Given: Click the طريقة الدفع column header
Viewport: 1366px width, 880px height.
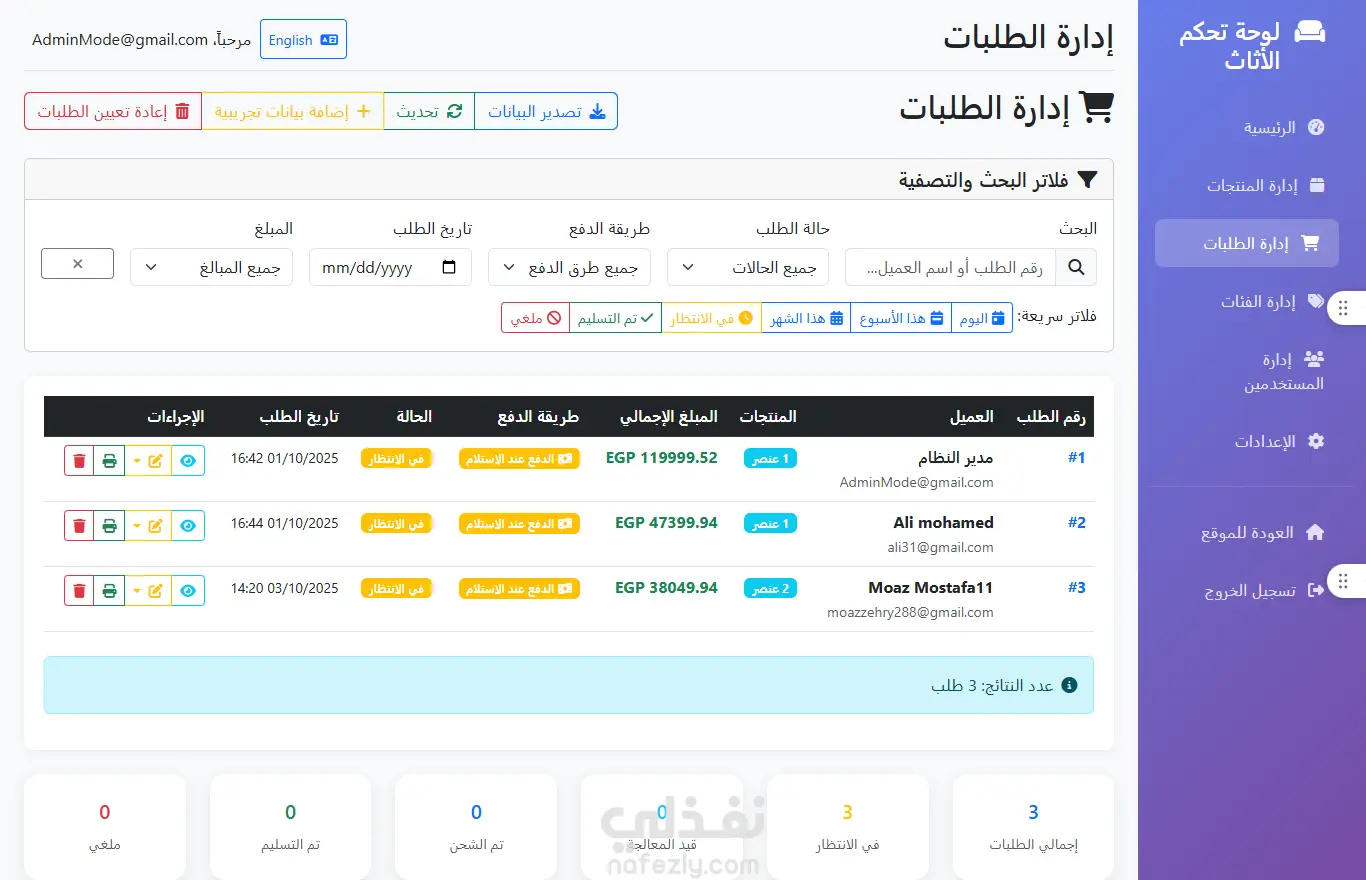Looking at the screenshot, I should point(527,417).
